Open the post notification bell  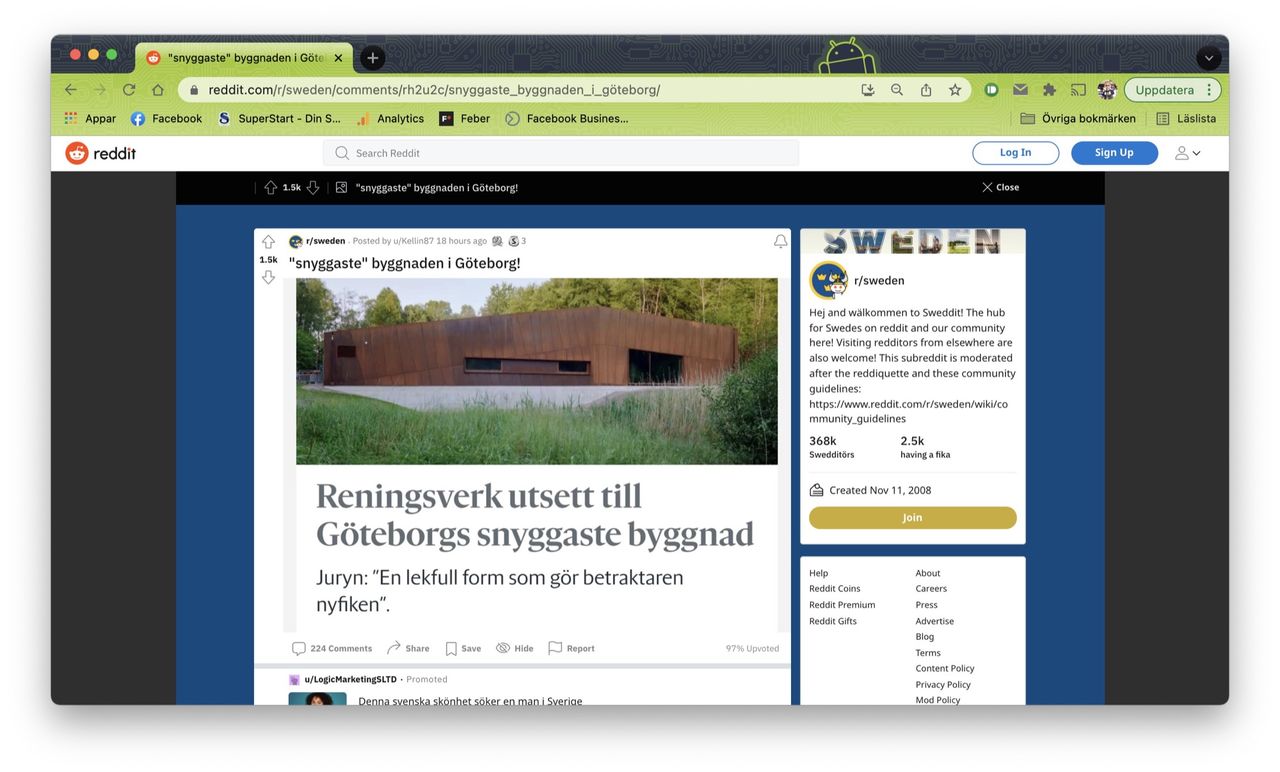[x=780, y=240]
